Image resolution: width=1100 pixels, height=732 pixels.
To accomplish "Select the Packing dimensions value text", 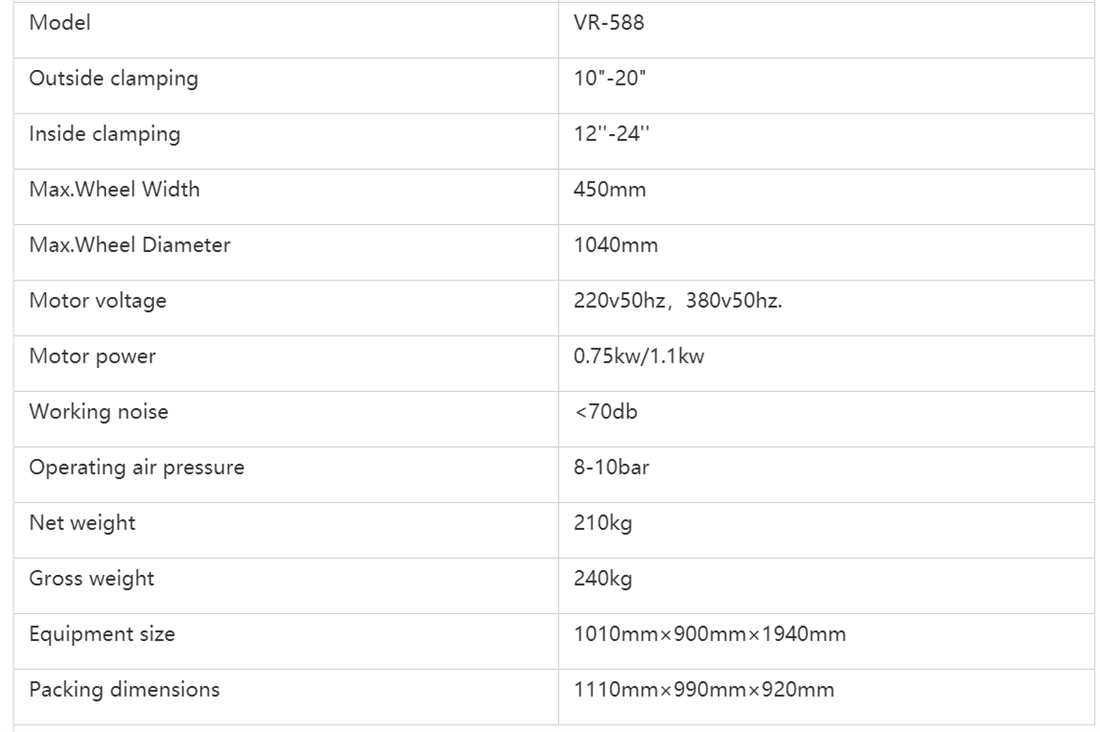I will click(704, 689).
